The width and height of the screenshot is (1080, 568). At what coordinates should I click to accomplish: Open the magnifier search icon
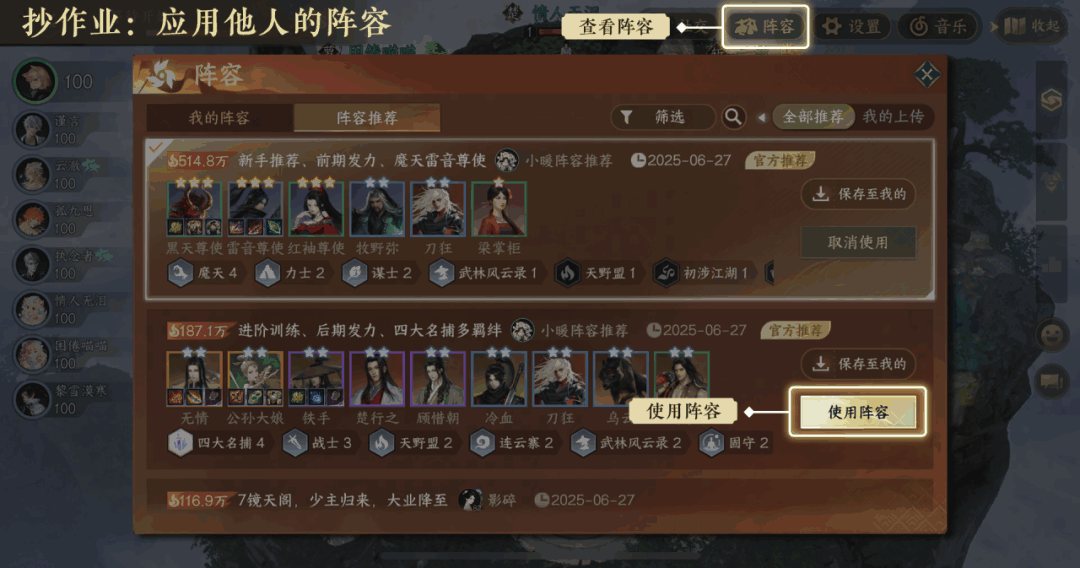pos(734,117)
